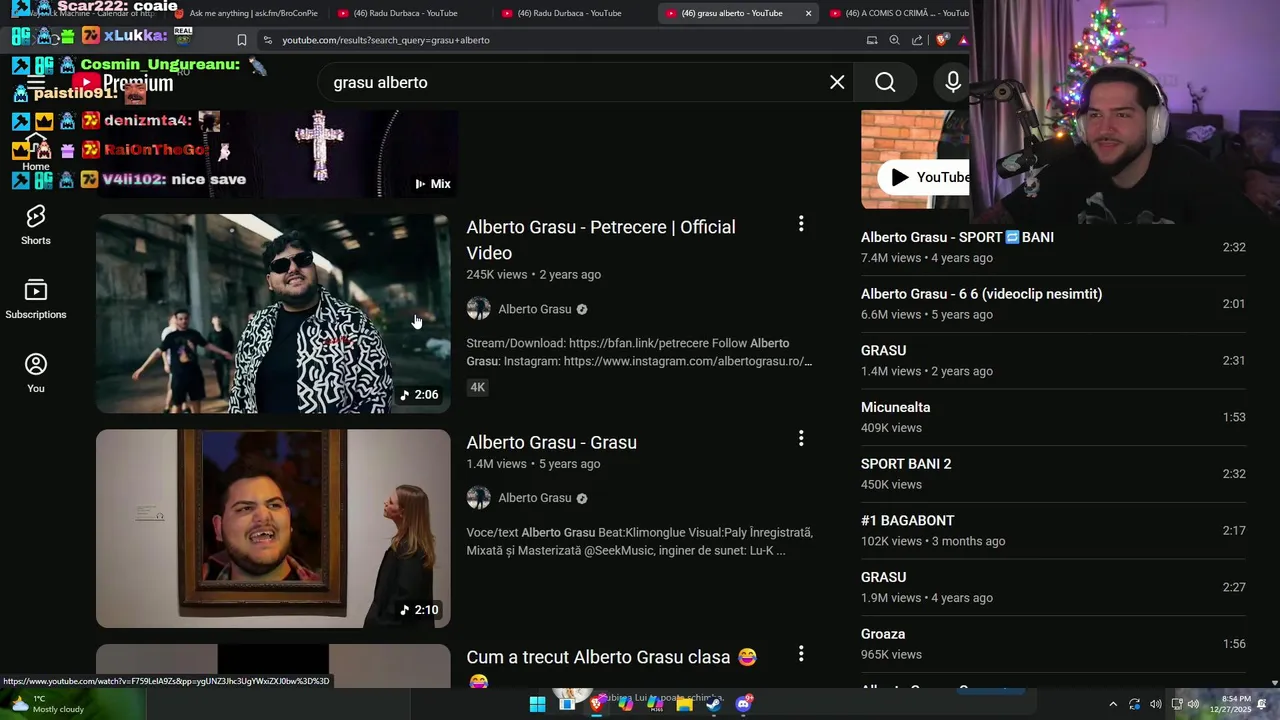The image size is (1280, 720).
Task: Switch to ask.fm Ask me anything tab
Action: [245, 13]
